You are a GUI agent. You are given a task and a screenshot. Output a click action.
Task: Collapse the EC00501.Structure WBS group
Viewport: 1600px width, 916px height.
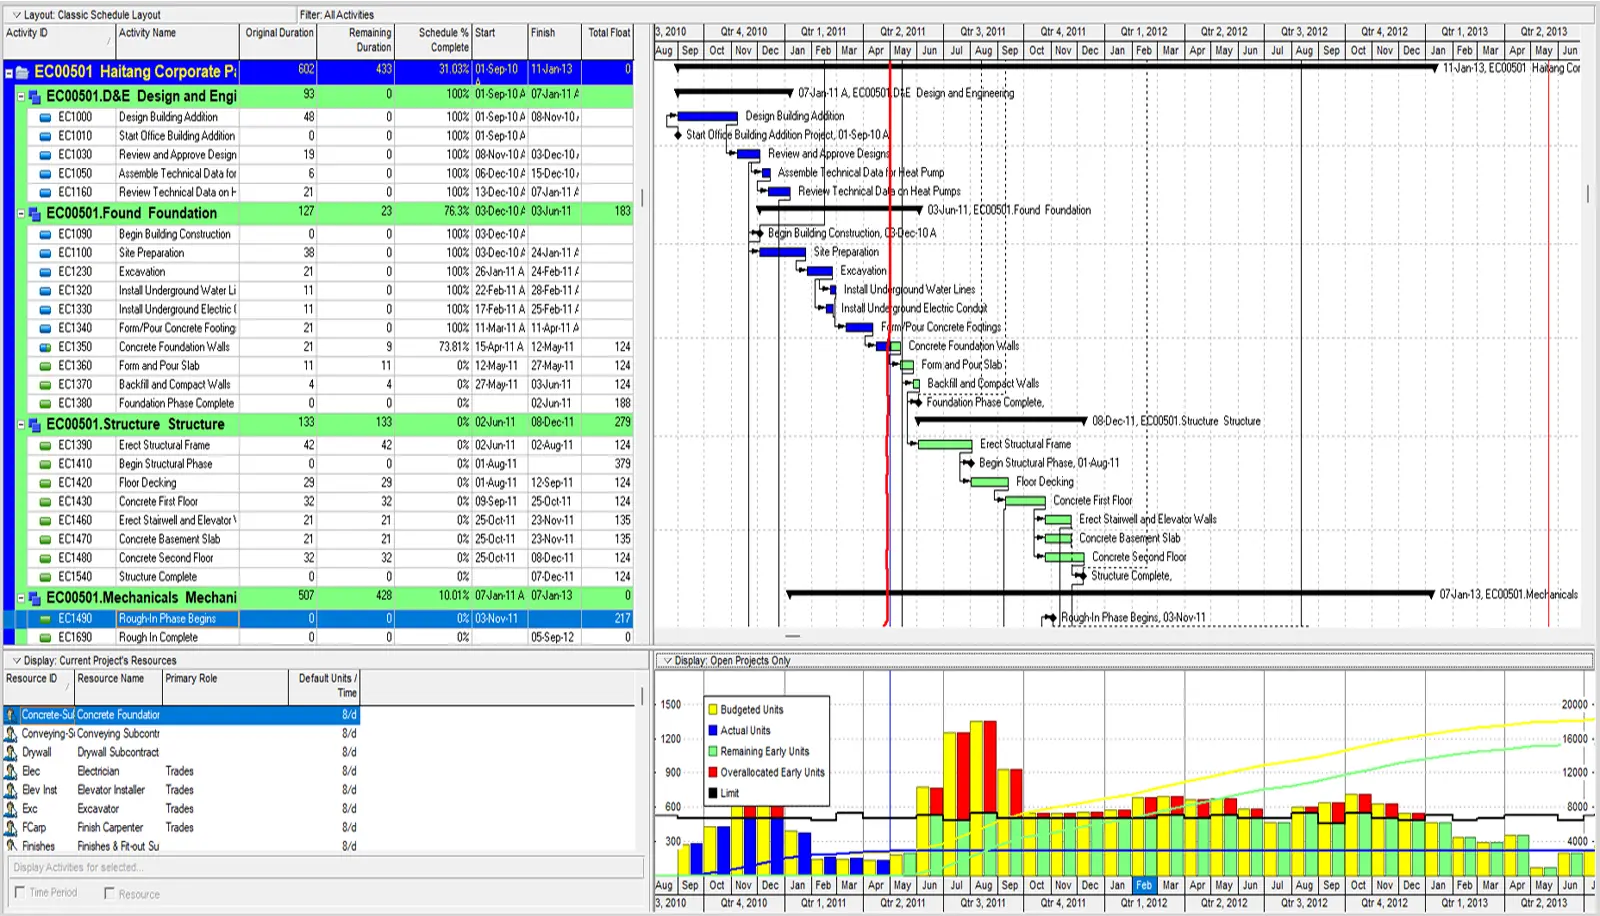point(21,424)
